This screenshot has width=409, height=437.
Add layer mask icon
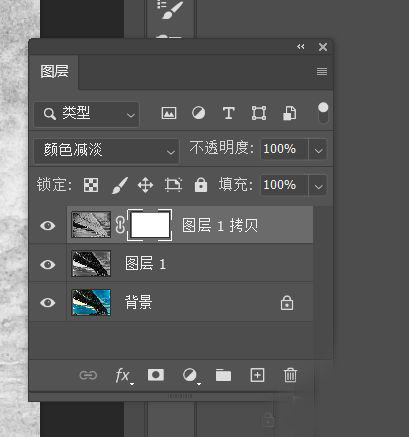(156, 375)
